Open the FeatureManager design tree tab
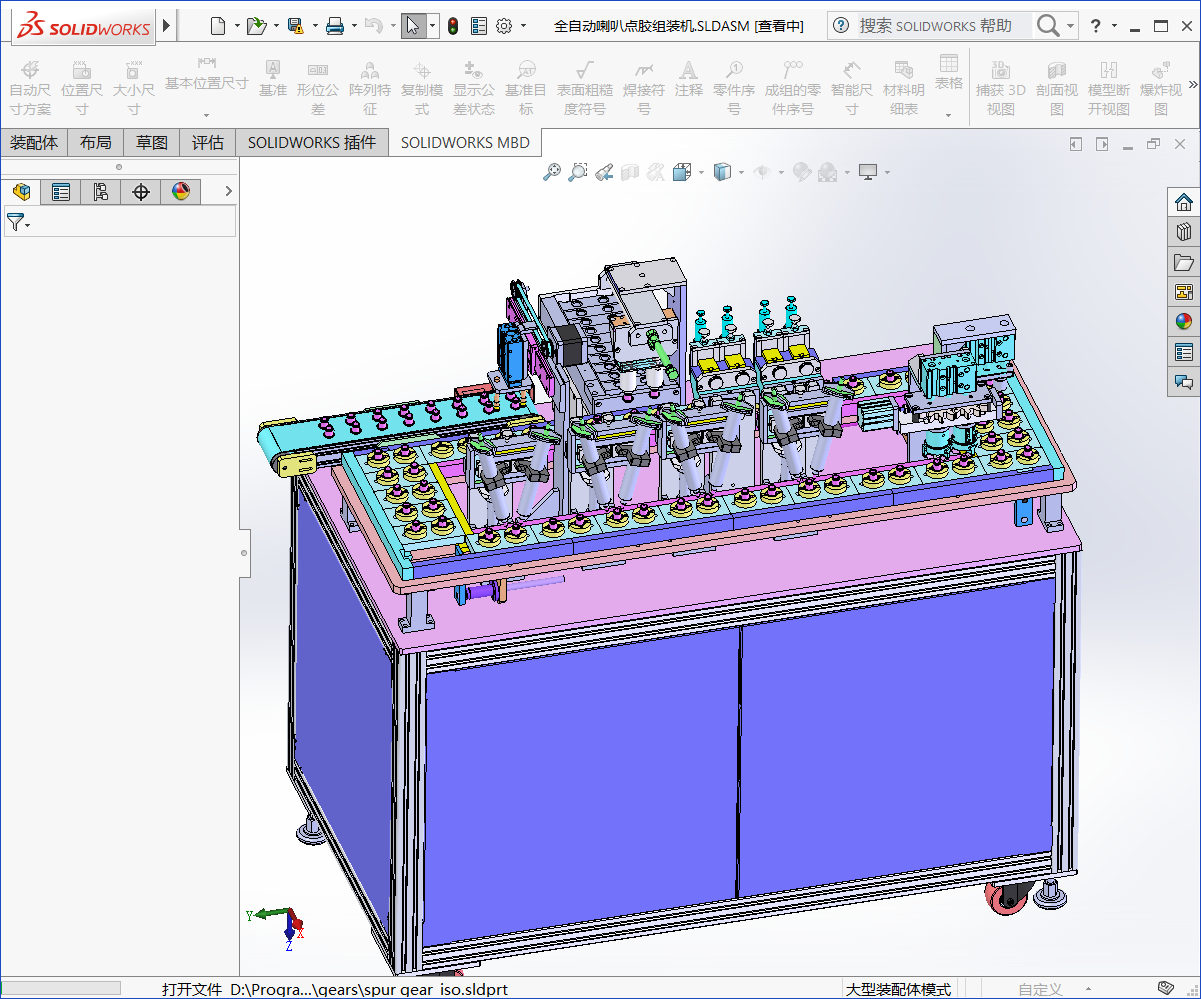The image size is (1201, 999). pyautogui.click(x=21, y=192)
